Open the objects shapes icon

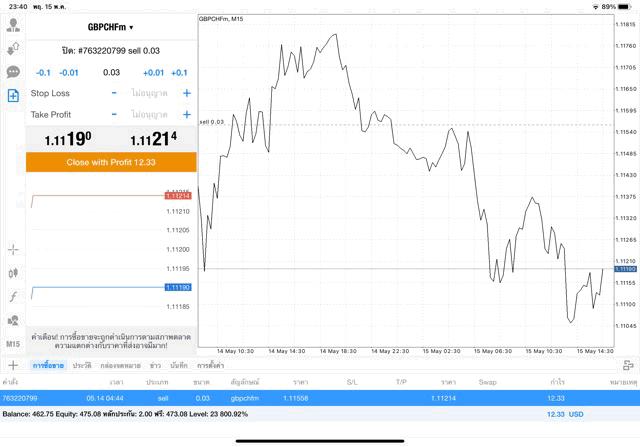pyautogui.click(x=13, y=321)
